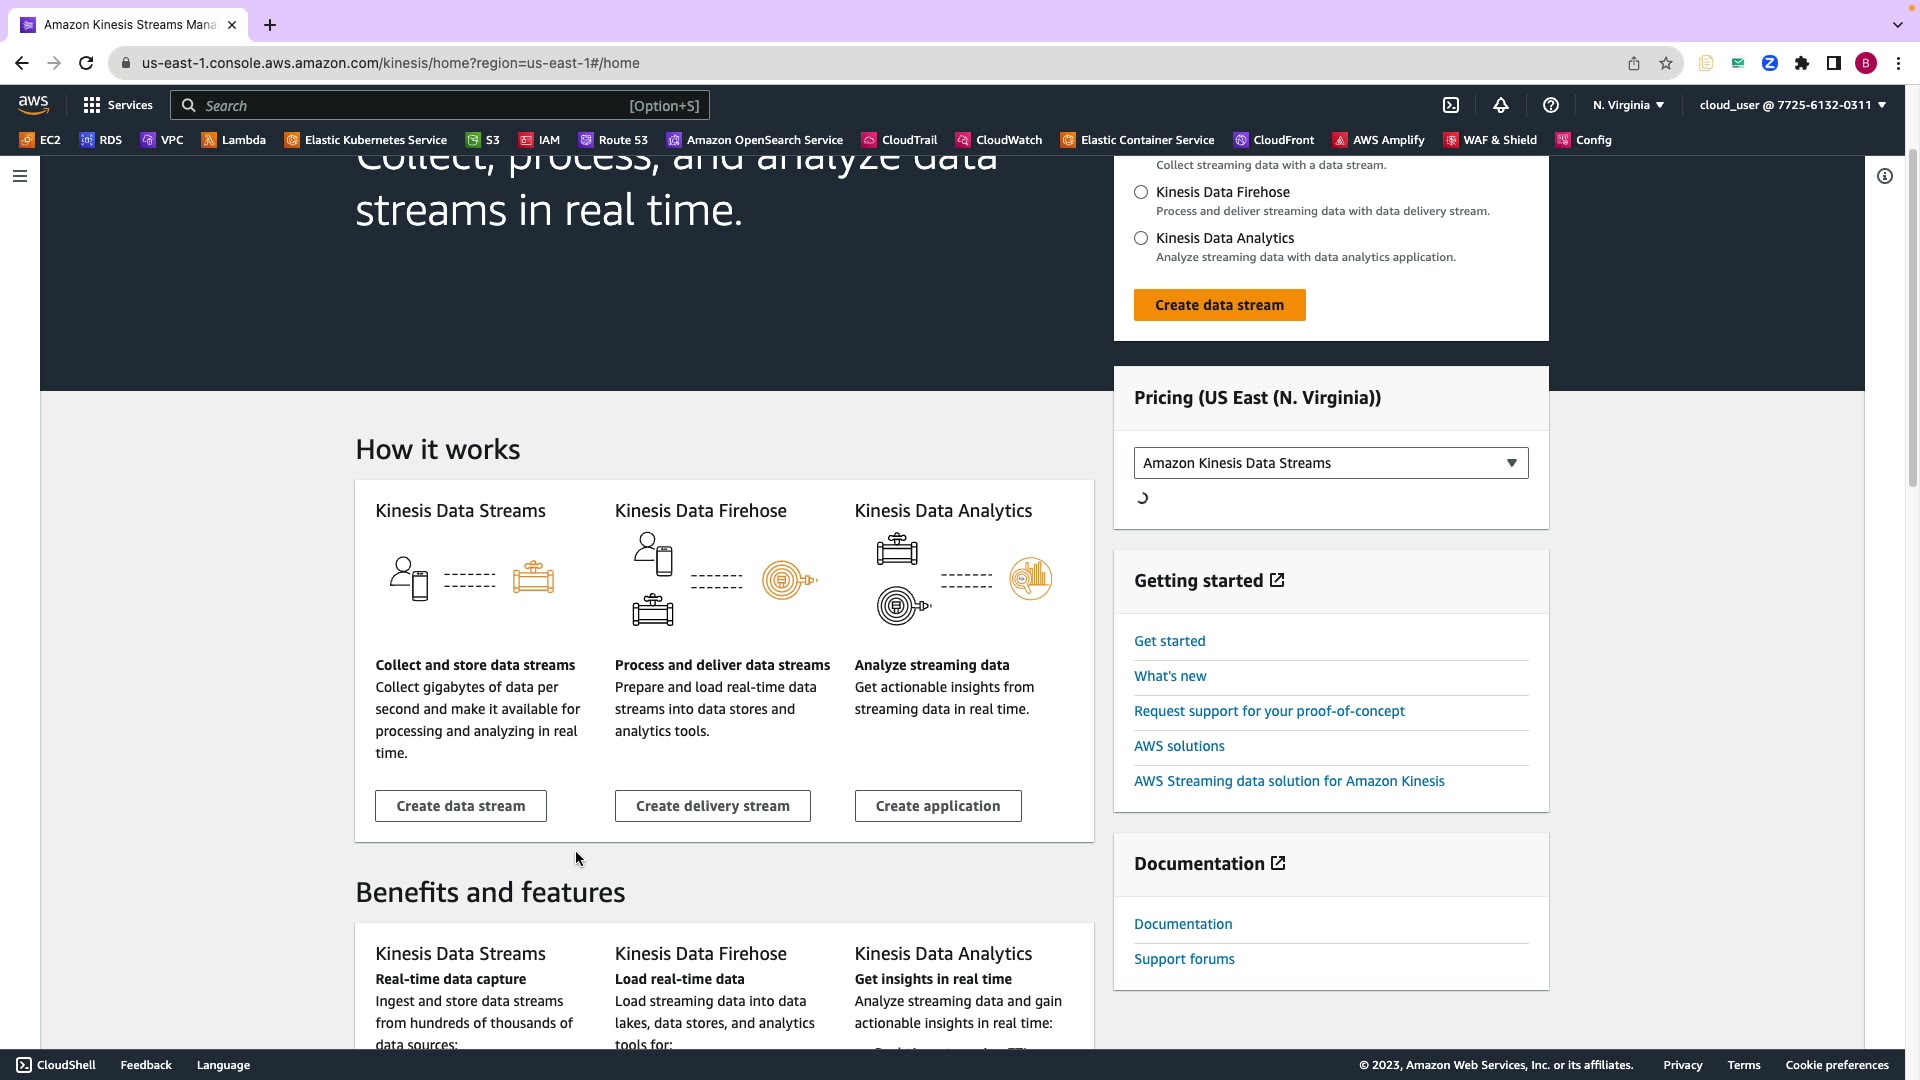The width and height of the screenshot is (1920, 1080).
Task: Open the Language menu in the footer
Action: pyautogui.click(x=223, y=1065)
